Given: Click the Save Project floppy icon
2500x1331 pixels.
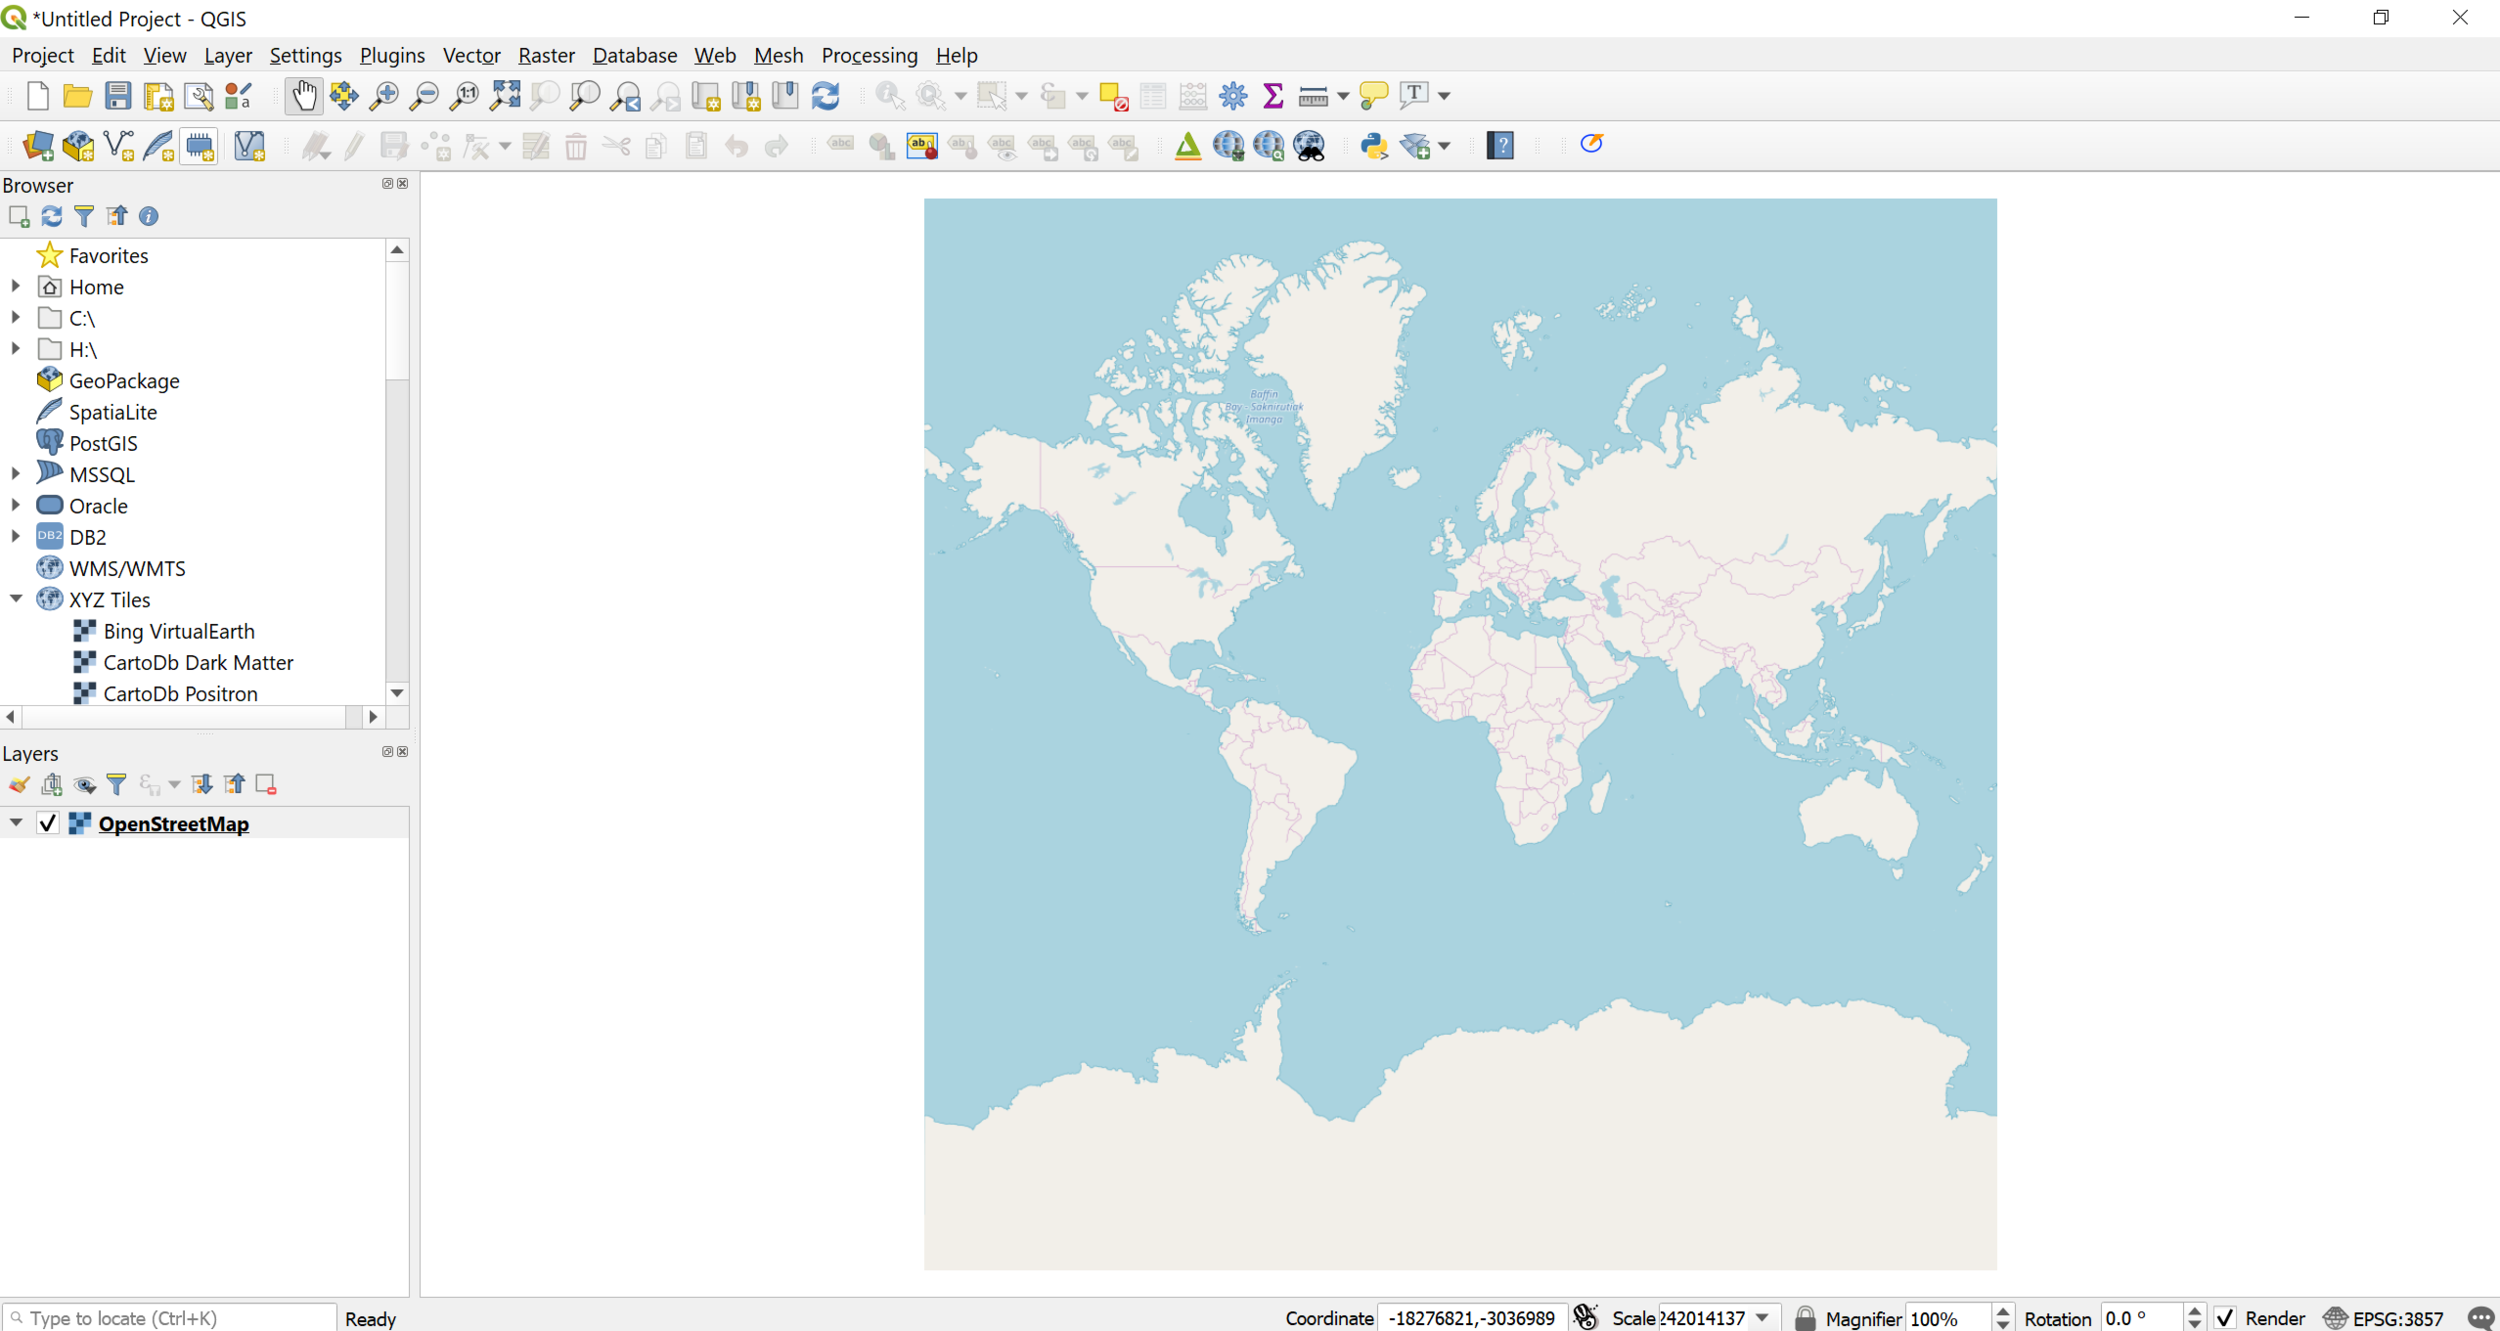Looking at the screenshot, I should click(x=118, y=96).
